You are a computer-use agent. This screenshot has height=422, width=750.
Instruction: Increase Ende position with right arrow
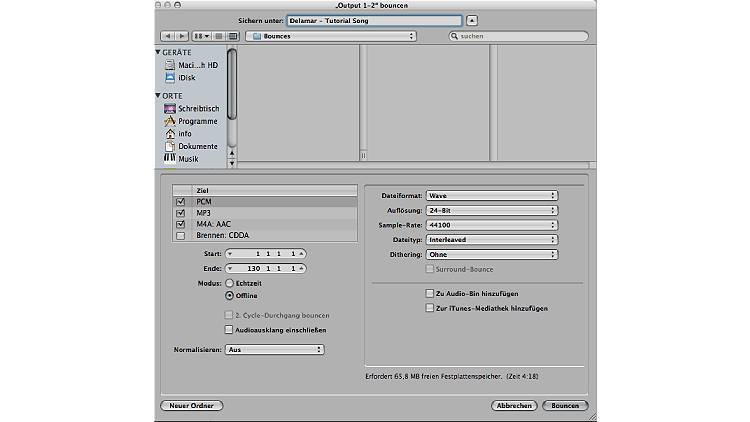tap(301, 269)
